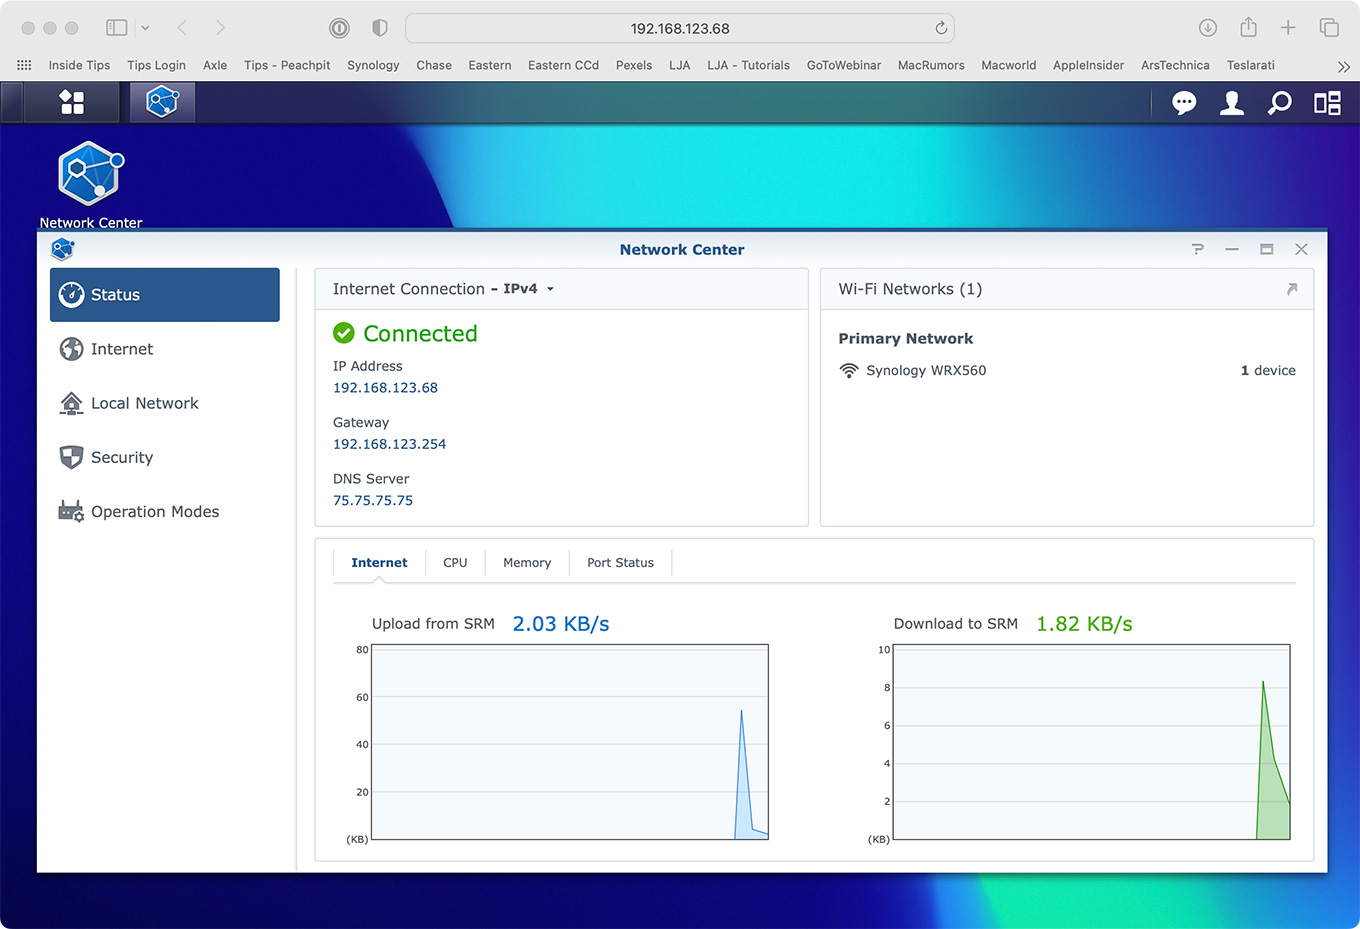Select the Memory tab
The width and height of the screenshot is (1360, 929).
click(527, 563)
